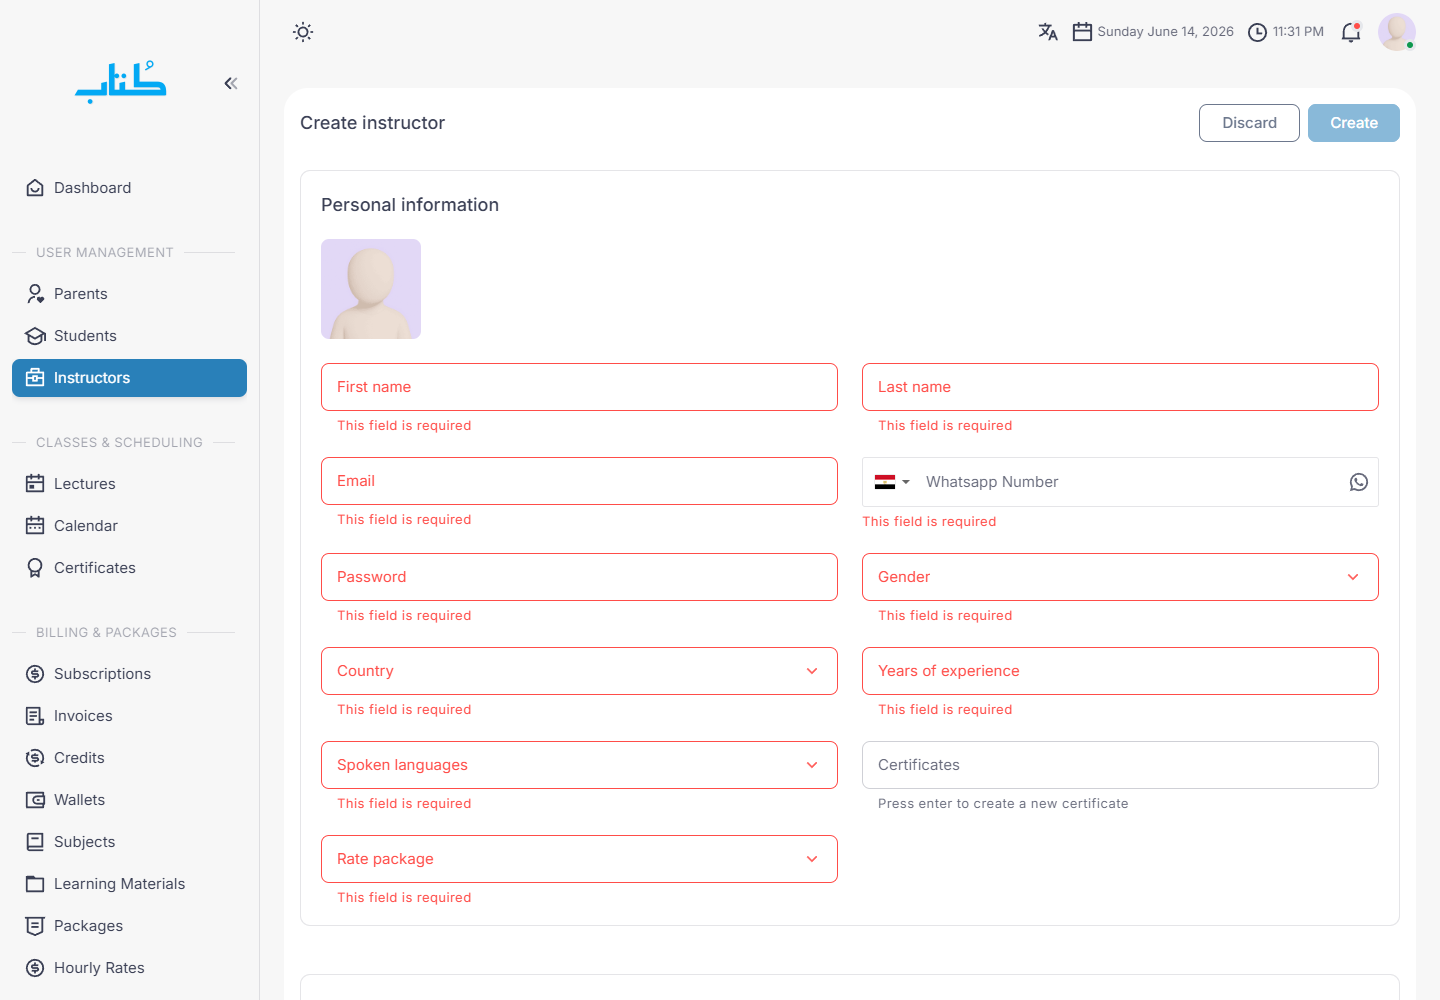Click the Kottab logo in the sidebar

121,82
